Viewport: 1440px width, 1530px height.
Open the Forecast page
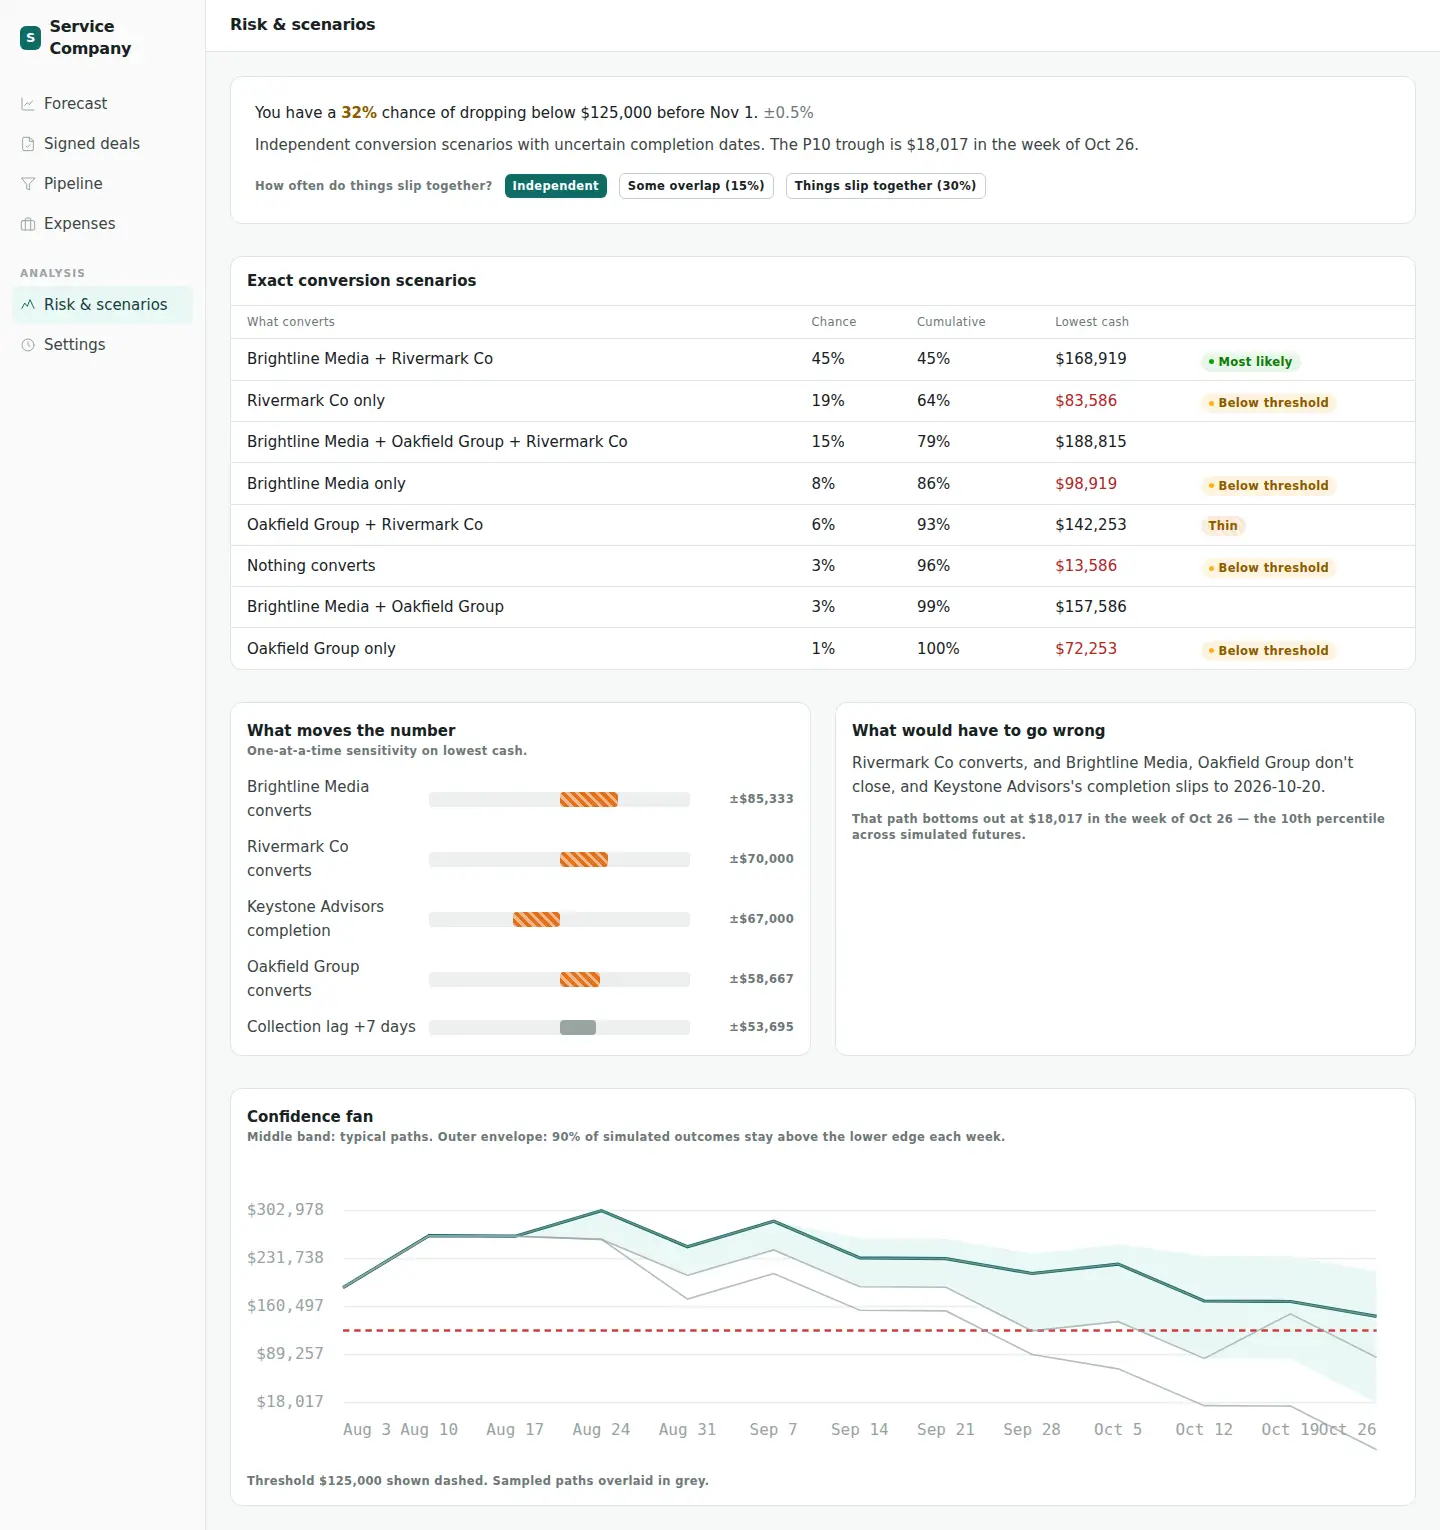point(102,104)
